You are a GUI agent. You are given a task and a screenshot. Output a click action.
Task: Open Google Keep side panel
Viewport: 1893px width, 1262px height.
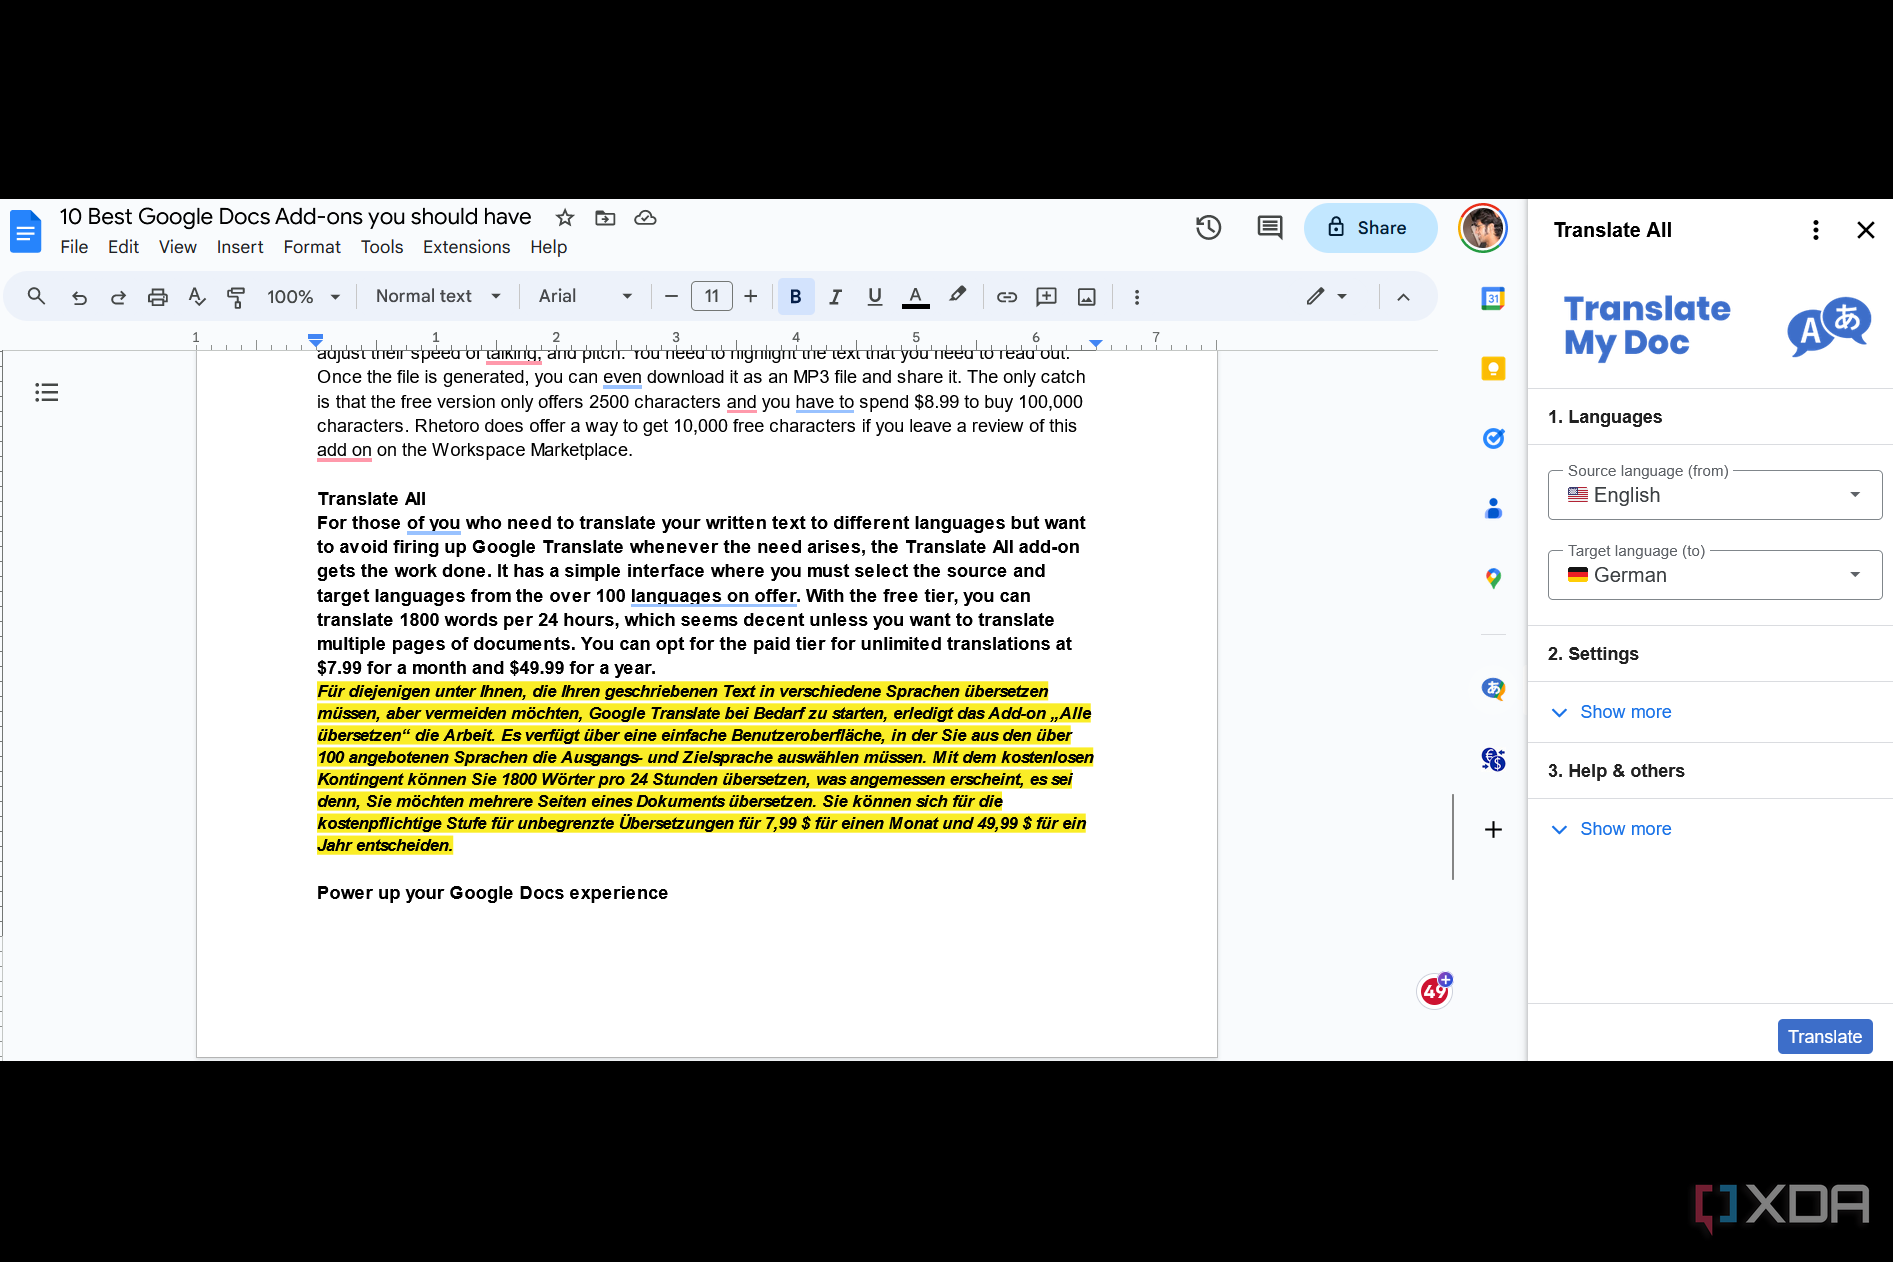(x=1493, y=368)
